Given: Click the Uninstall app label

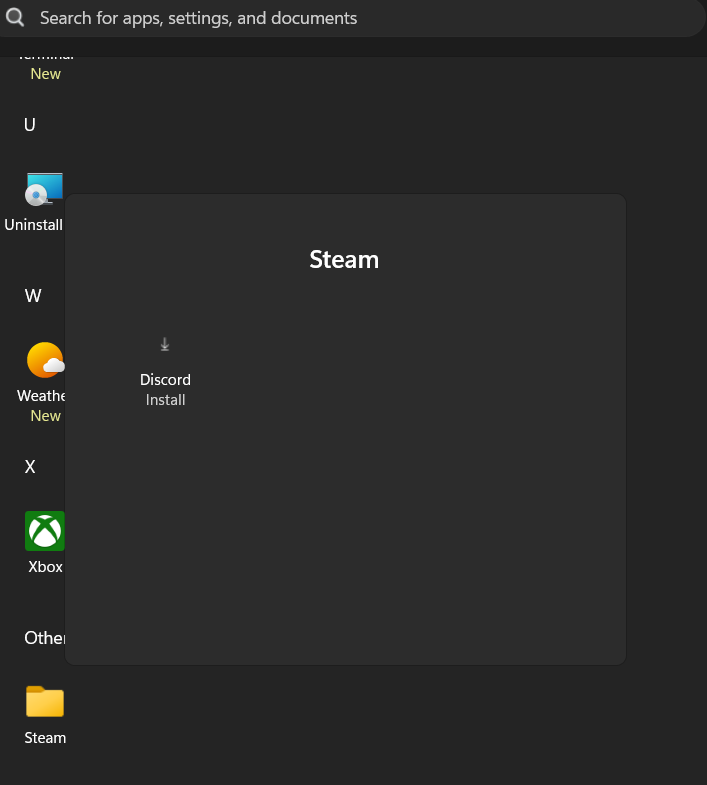Looking at the screenshot, I should [34, 225].
